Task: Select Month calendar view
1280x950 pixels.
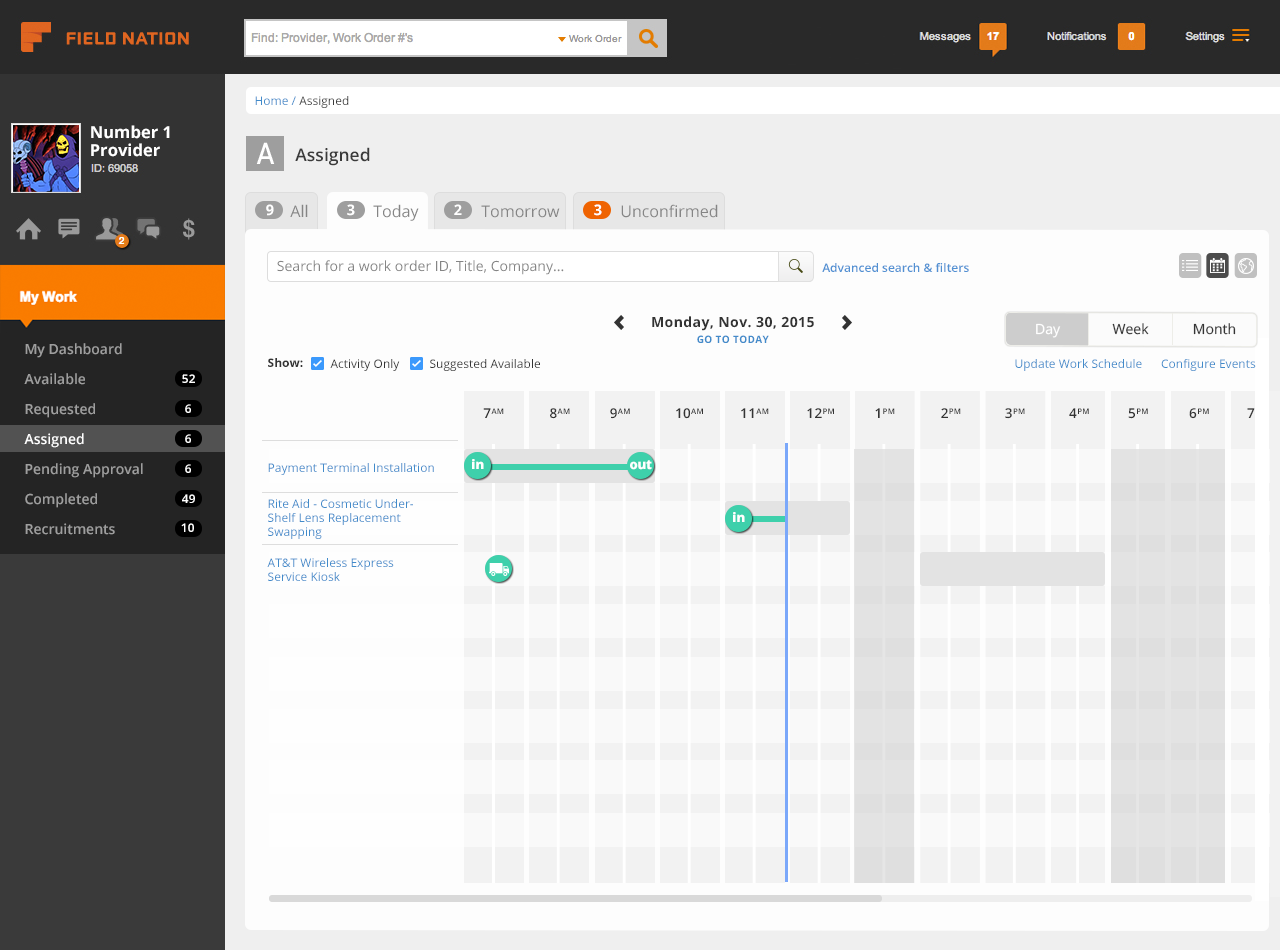Action: (1214, 329)
